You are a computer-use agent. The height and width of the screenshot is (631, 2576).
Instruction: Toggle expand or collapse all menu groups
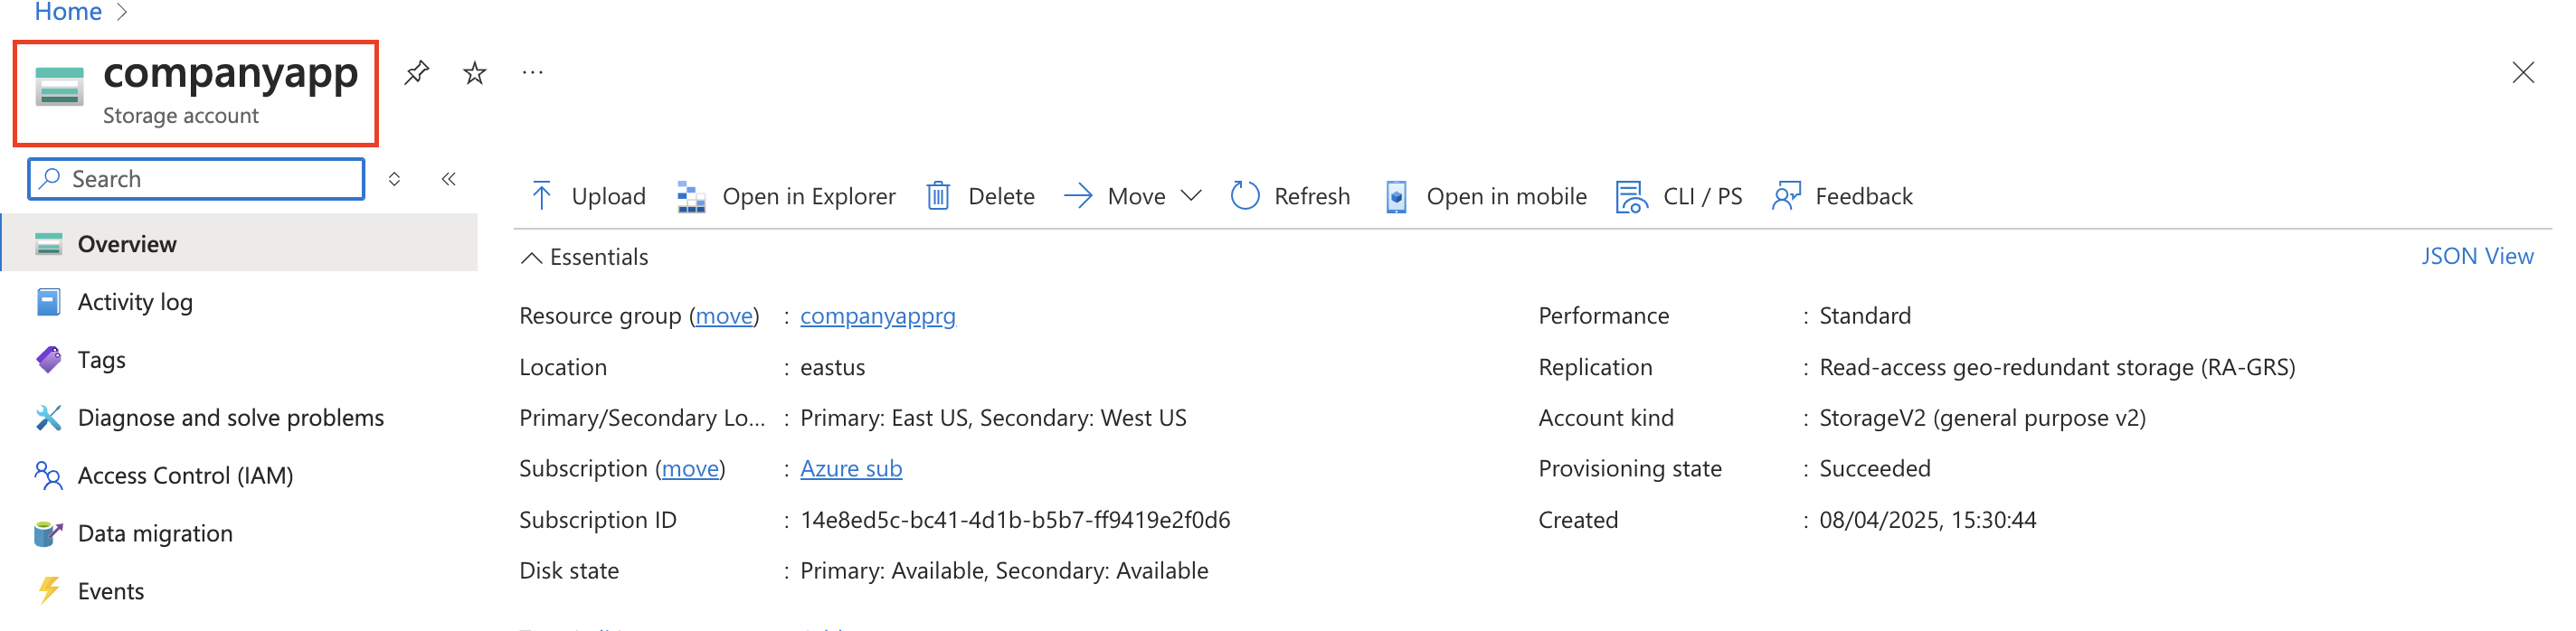click(394, 179)
